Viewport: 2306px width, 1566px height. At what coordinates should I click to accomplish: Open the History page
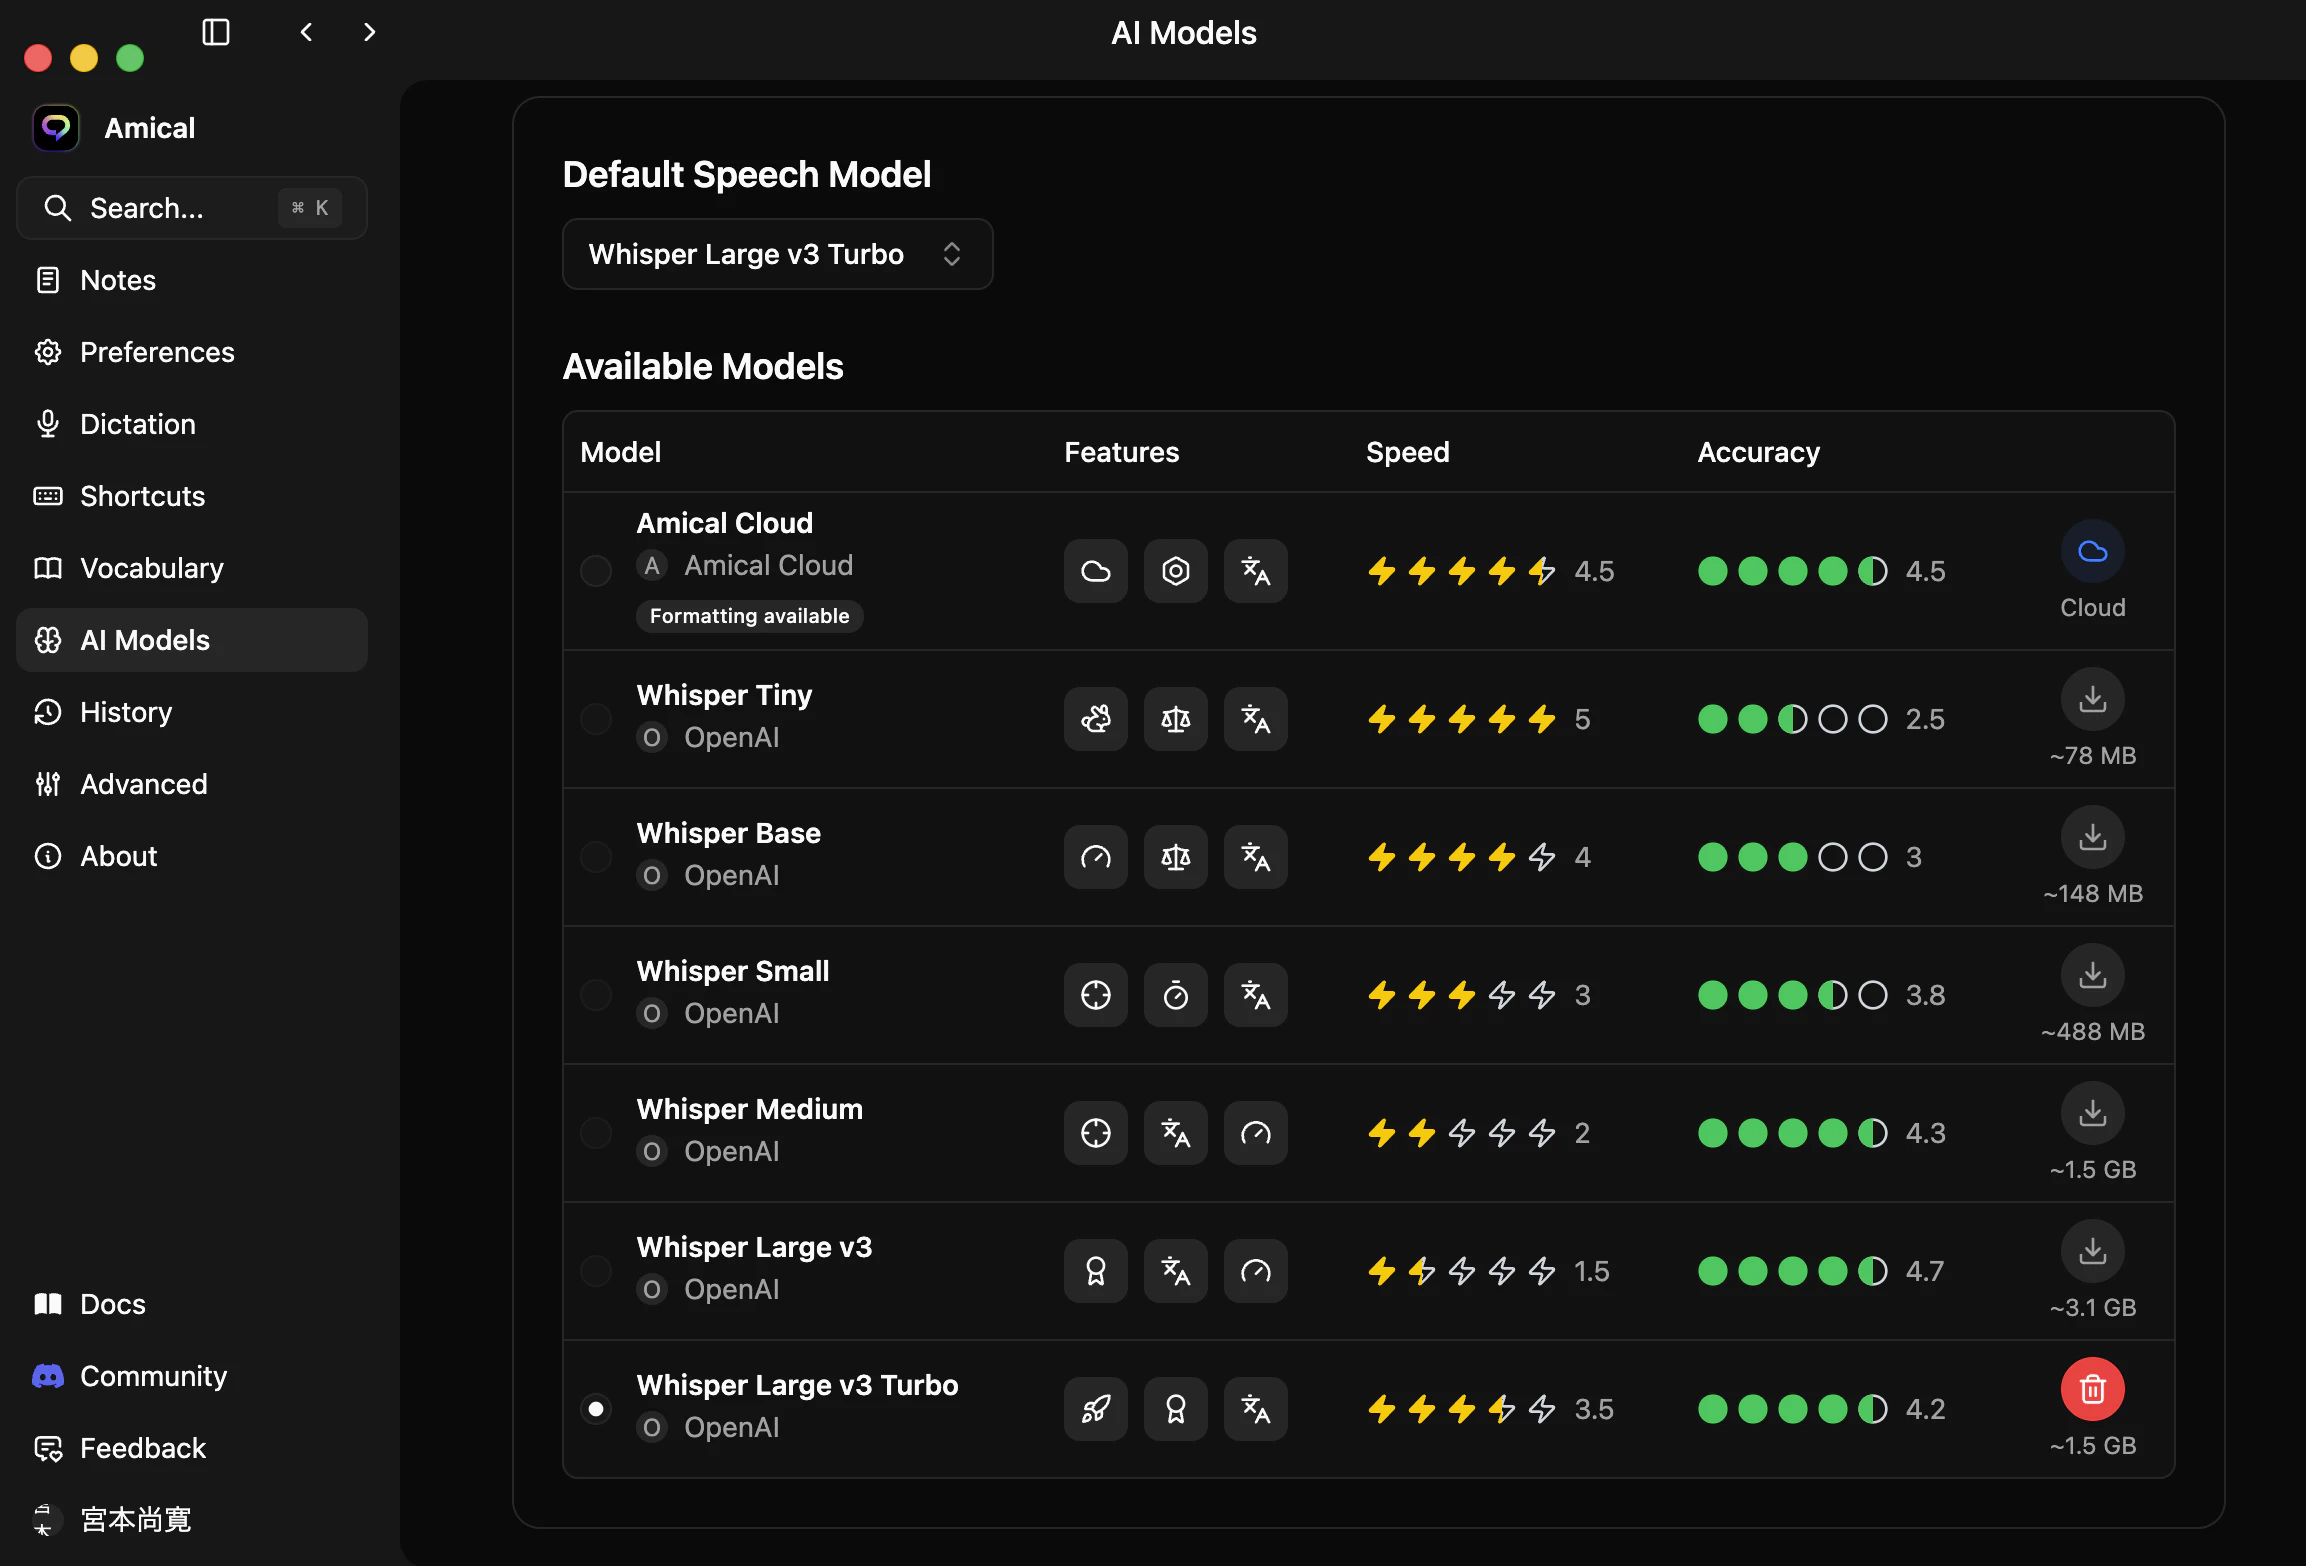tap(192, 712)
